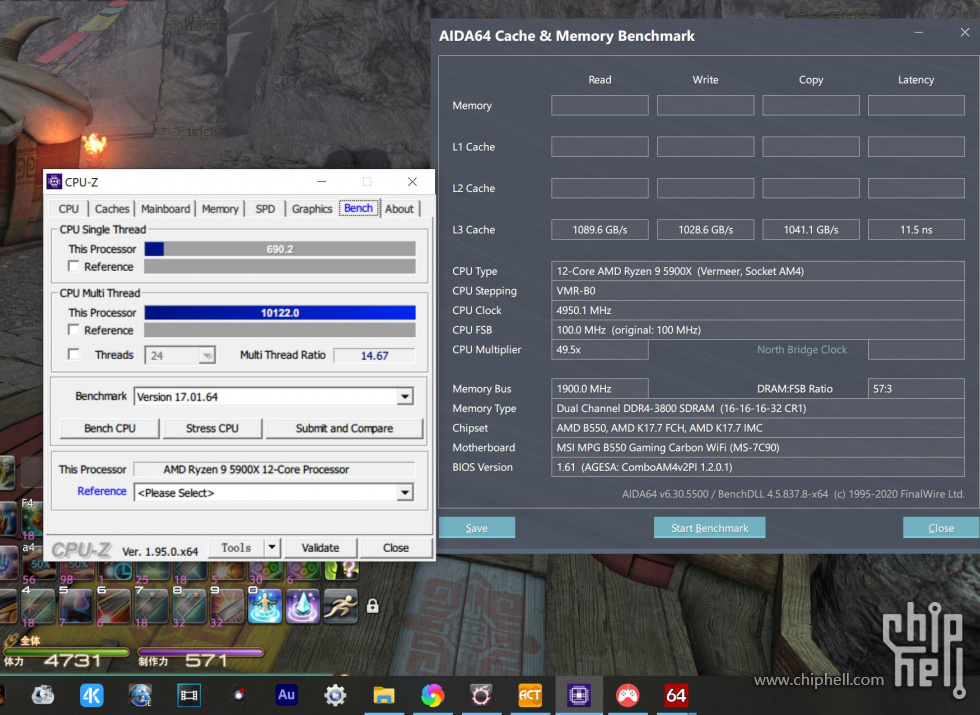Click the multi thread score bar 10122.0
Viewport: 980px width, 715px height.
pyautogui.click(x=280, y=312)
